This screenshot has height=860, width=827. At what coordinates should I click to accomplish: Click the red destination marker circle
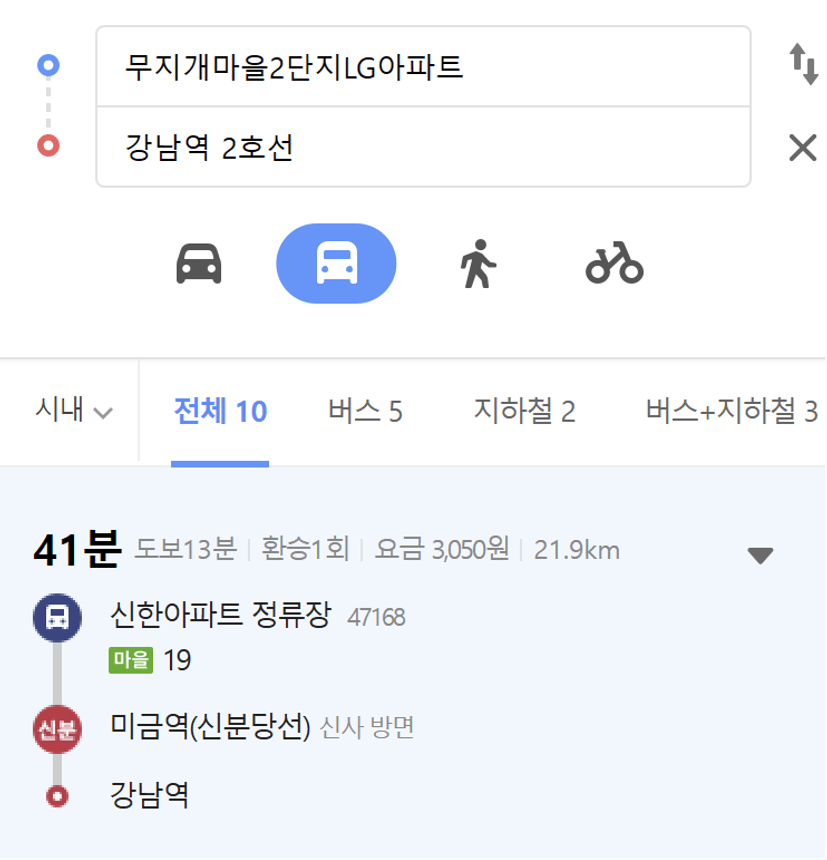tap(48, 146)
